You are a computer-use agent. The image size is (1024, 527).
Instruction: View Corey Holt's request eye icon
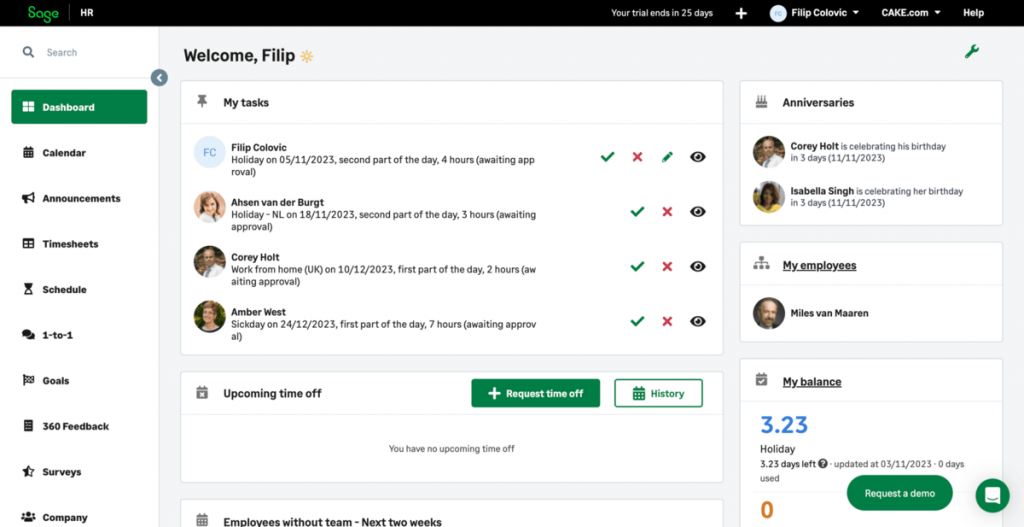pos(698,266)
